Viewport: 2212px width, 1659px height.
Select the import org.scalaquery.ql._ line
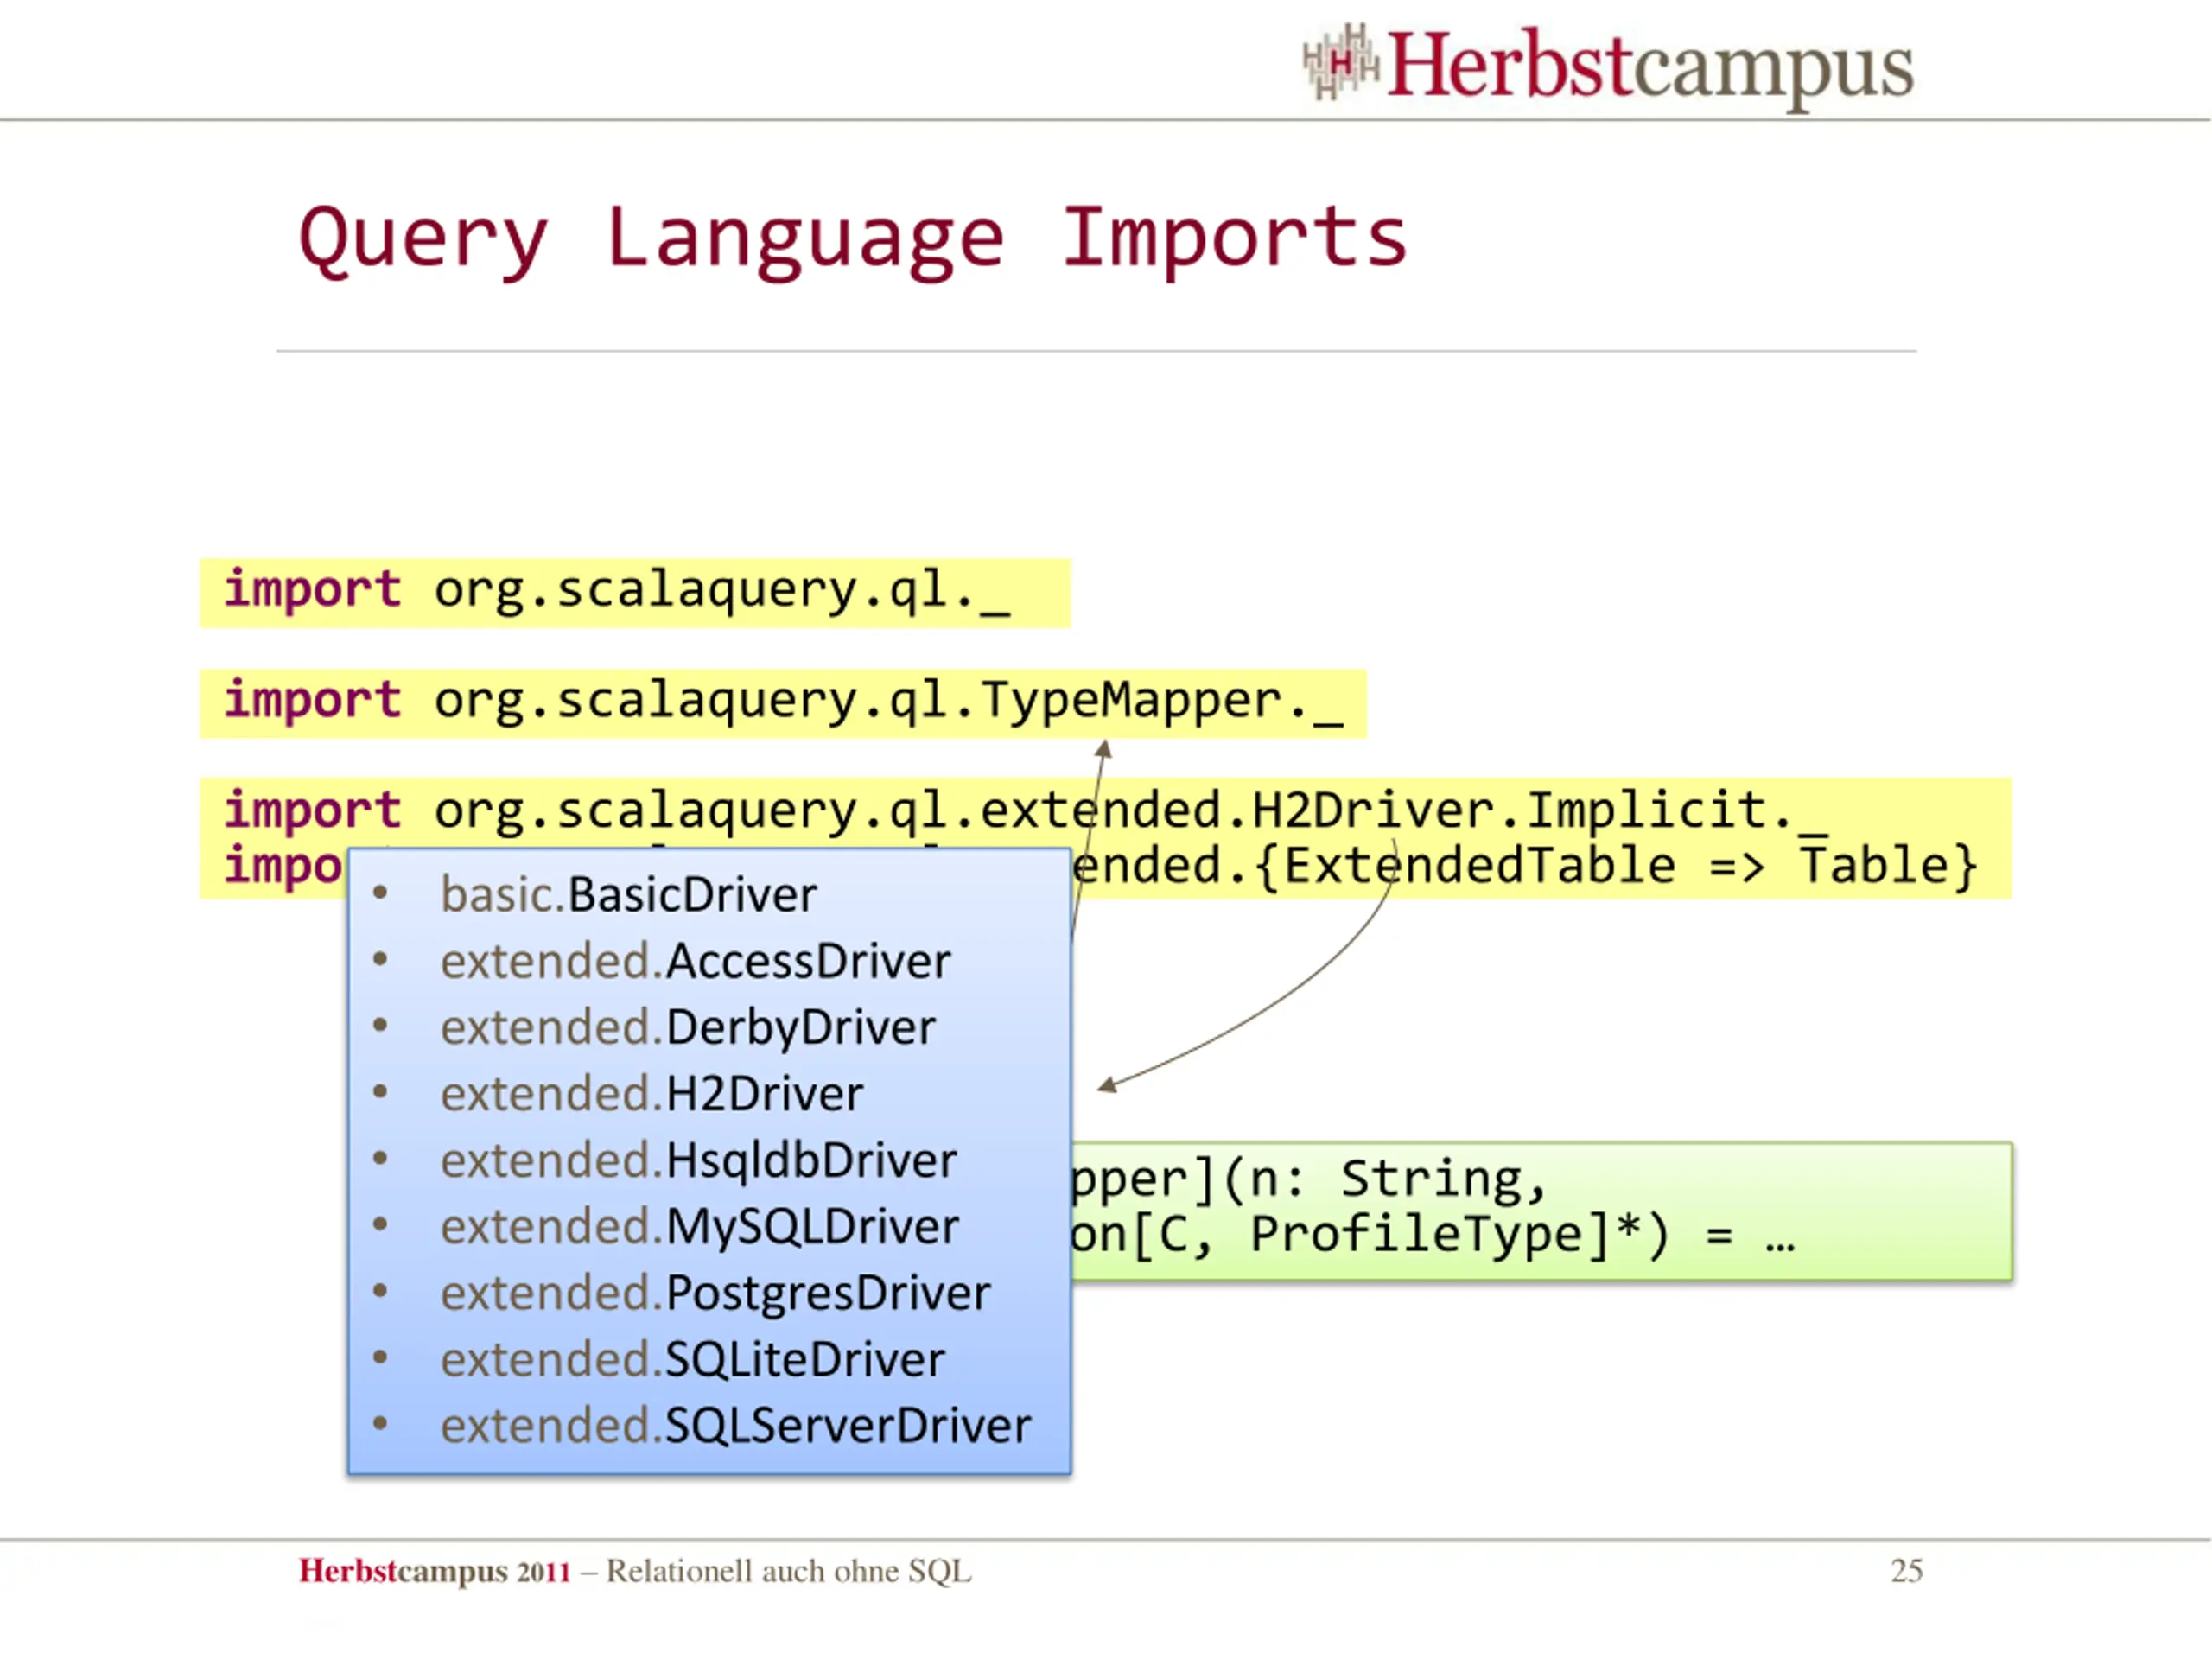coord(617,592)
